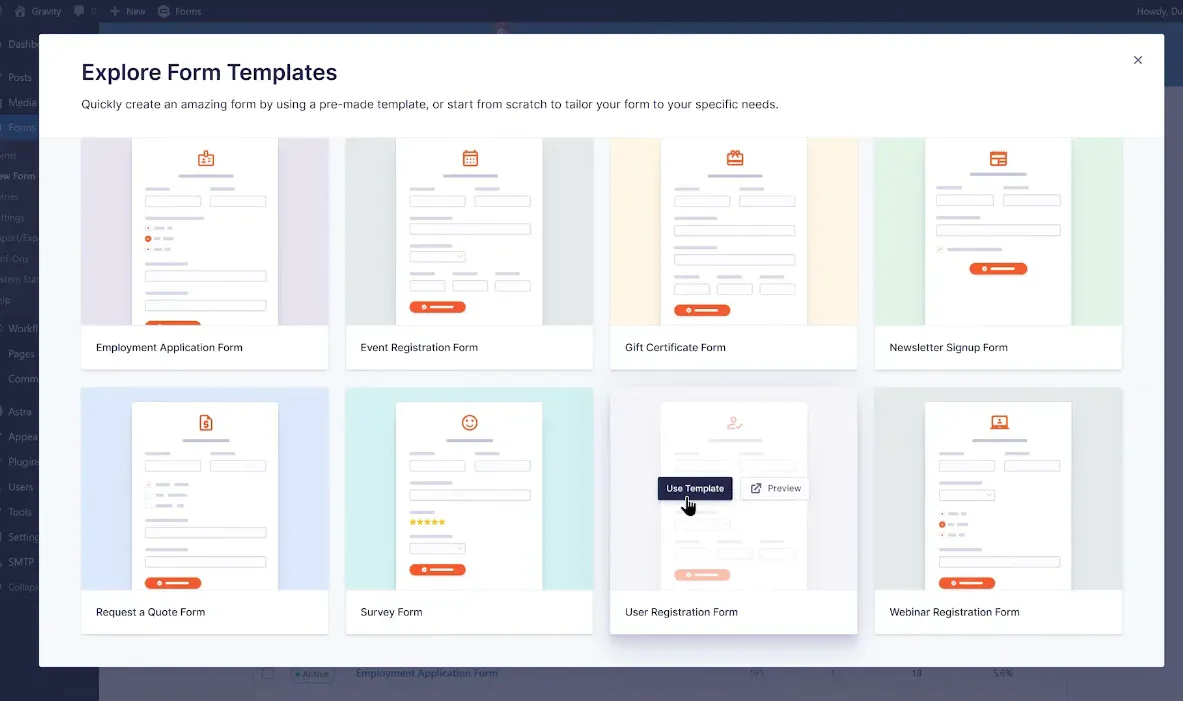The width and height of the screenshot is (1183, 701).
Task: Click the ID badge icon on Employment Application template
Action: [205, 158]
